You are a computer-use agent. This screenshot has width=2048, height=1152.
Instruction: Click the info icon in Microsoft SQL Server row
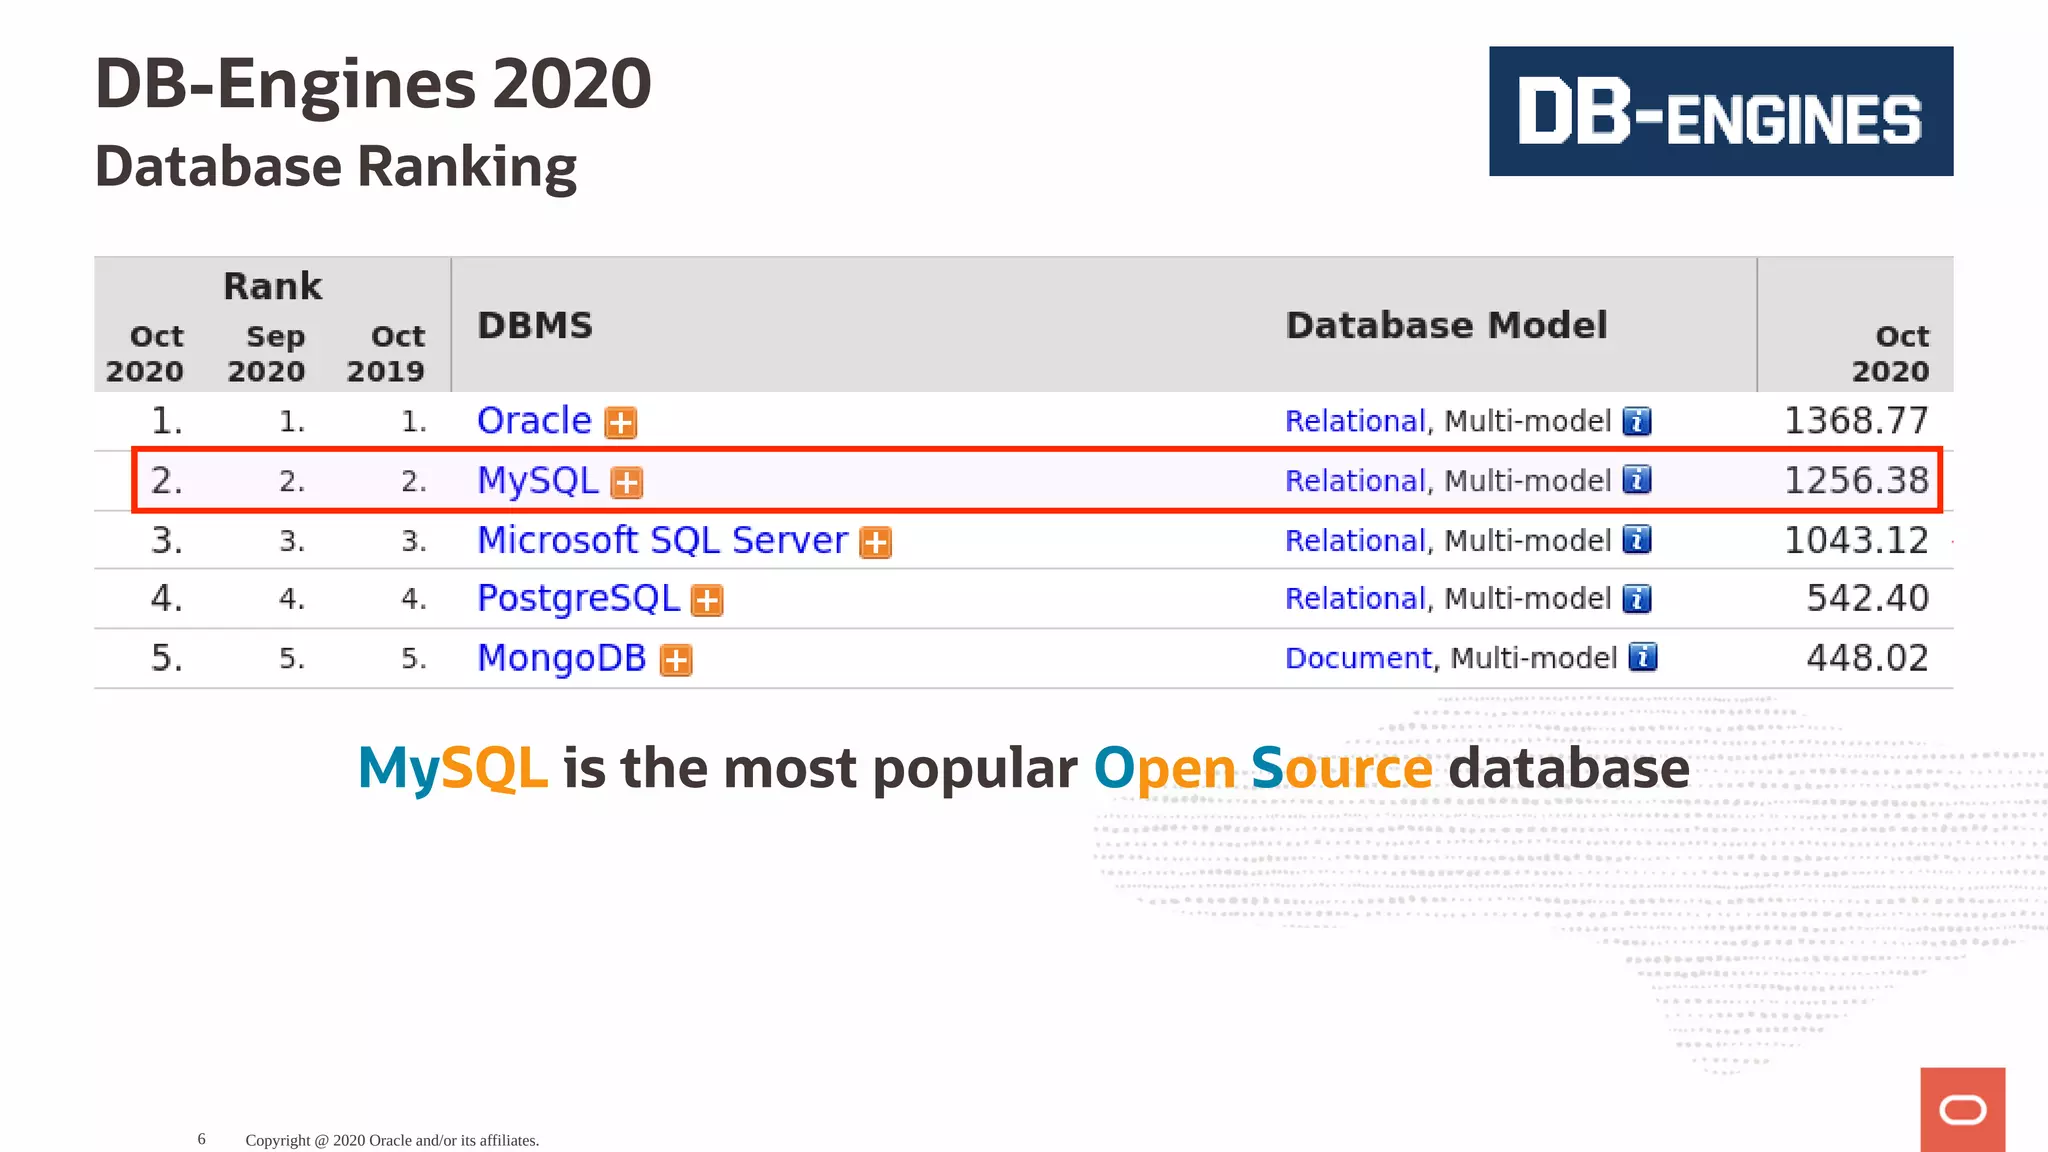[x=1637, y=540]
